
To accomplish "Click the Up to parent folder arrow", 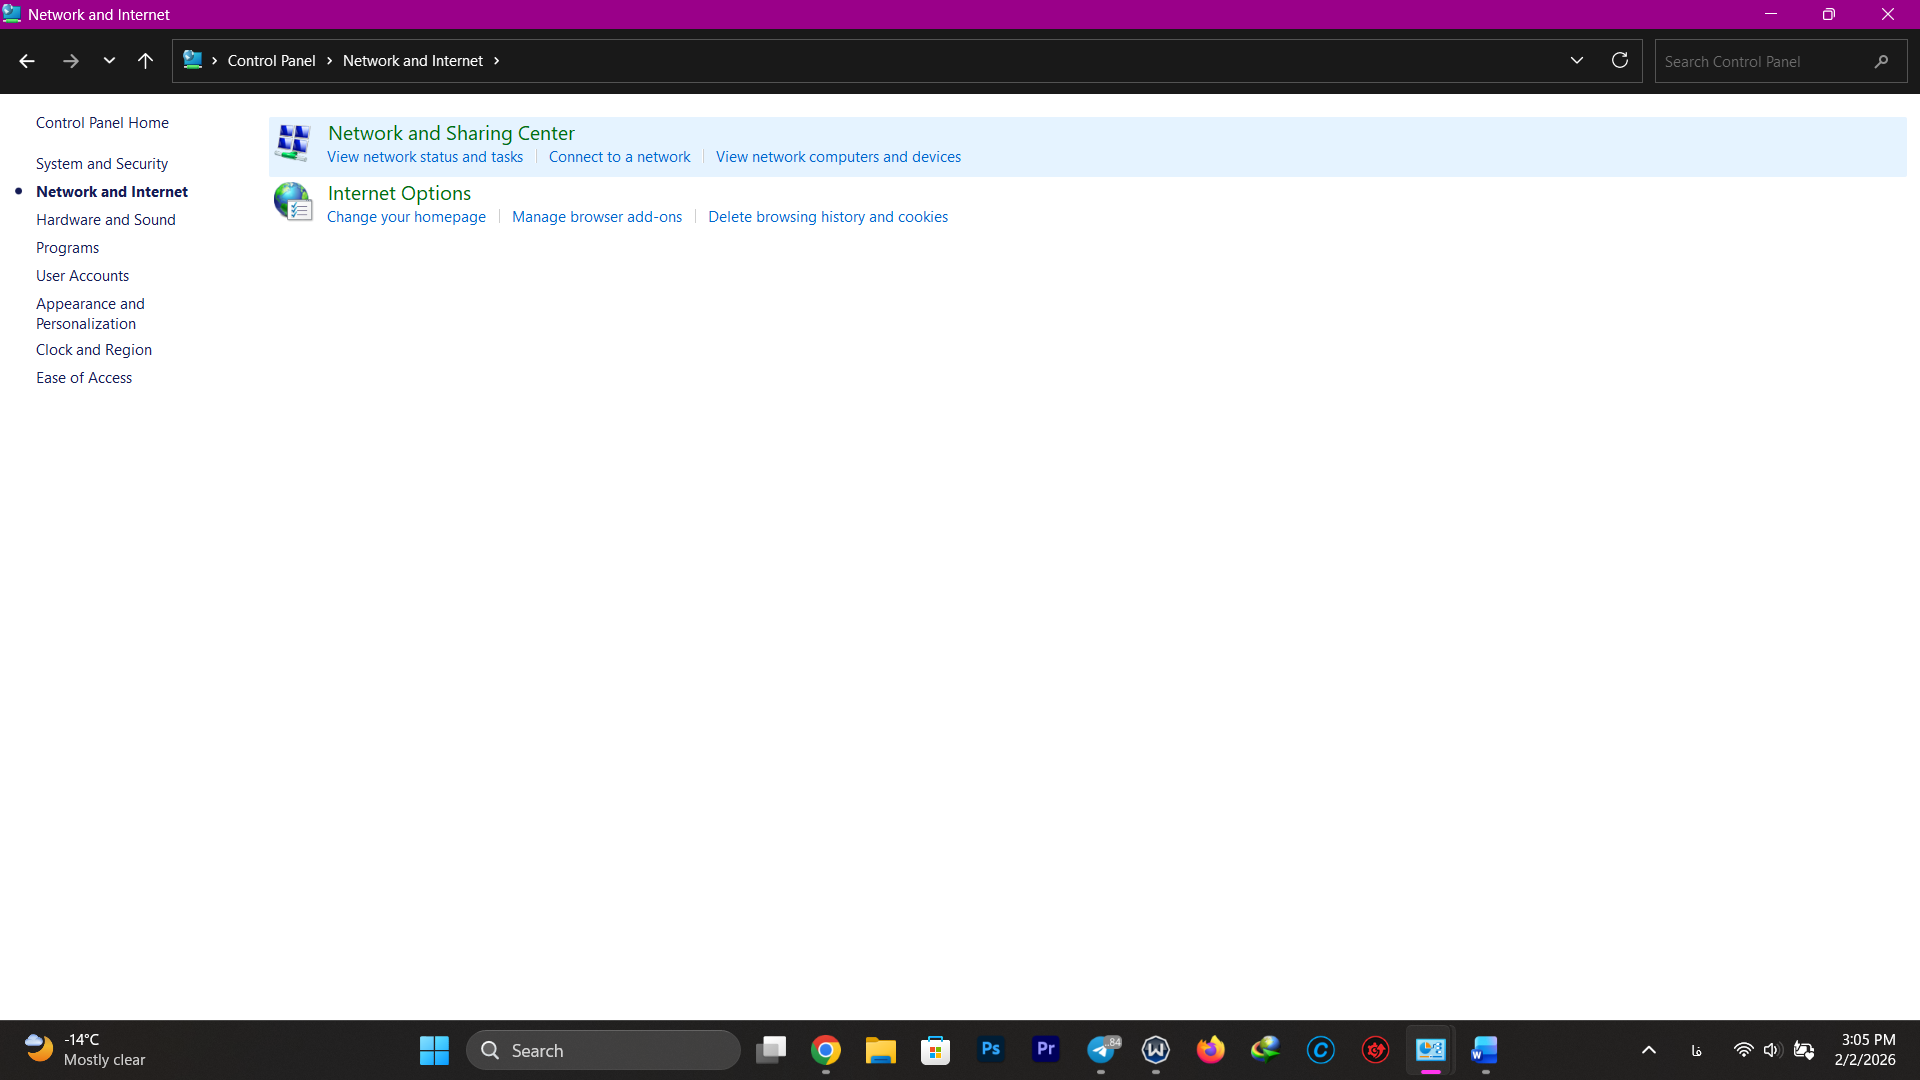I will (x=145, y=61).
